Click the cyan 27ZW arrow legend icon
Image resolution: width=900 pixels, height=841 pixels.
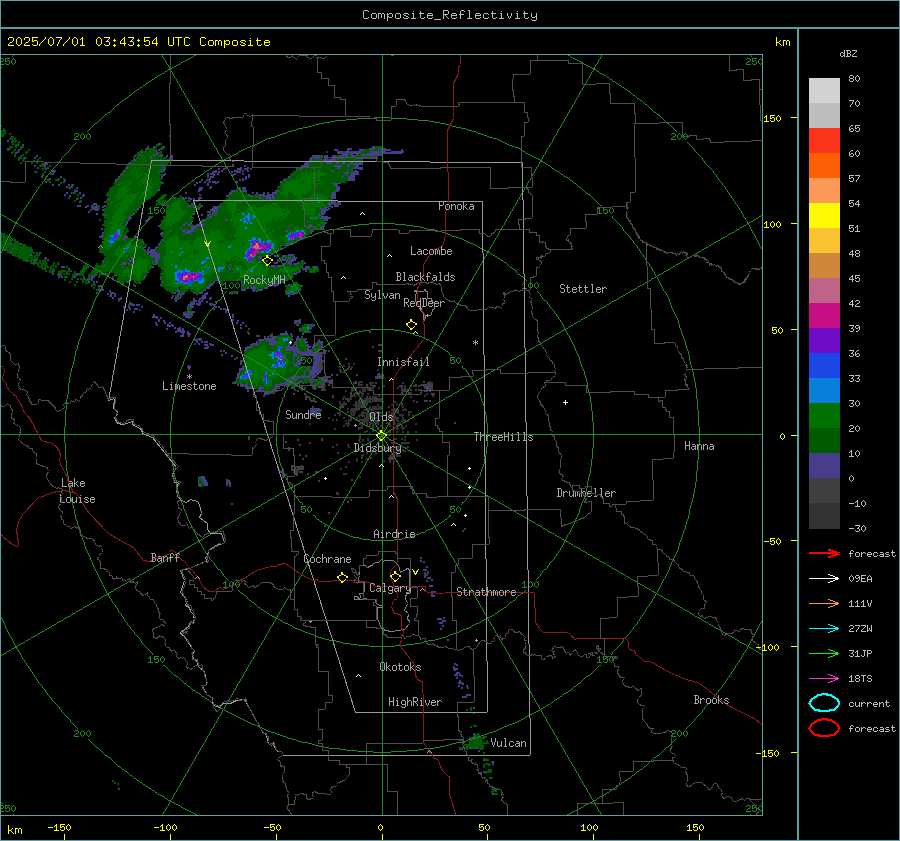[824, 629]
